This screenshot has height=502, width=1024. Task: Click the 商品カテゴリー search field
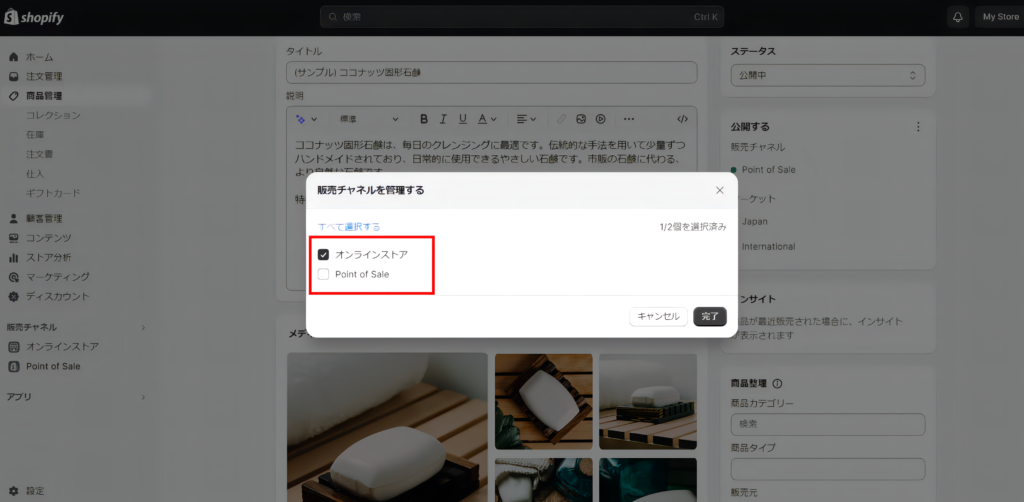(827, 424)
